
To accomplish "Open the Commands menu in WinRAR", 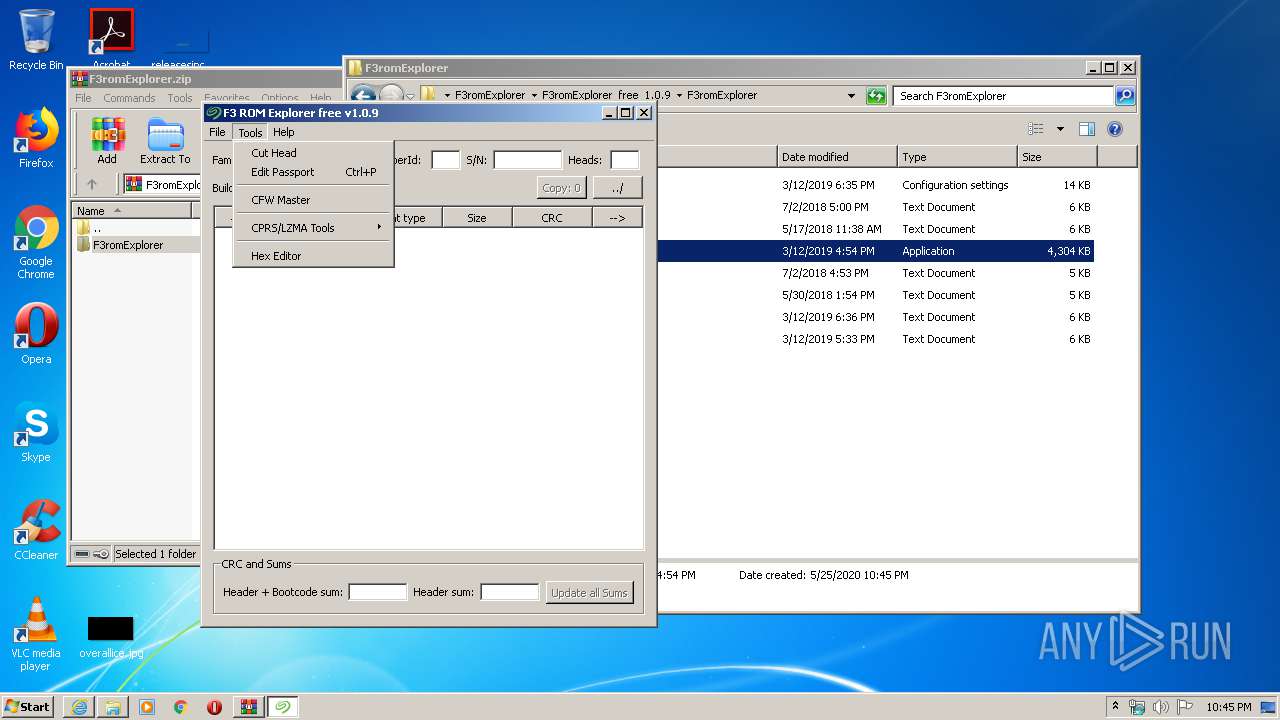I will pyautogui.click(x=129, y=98).
